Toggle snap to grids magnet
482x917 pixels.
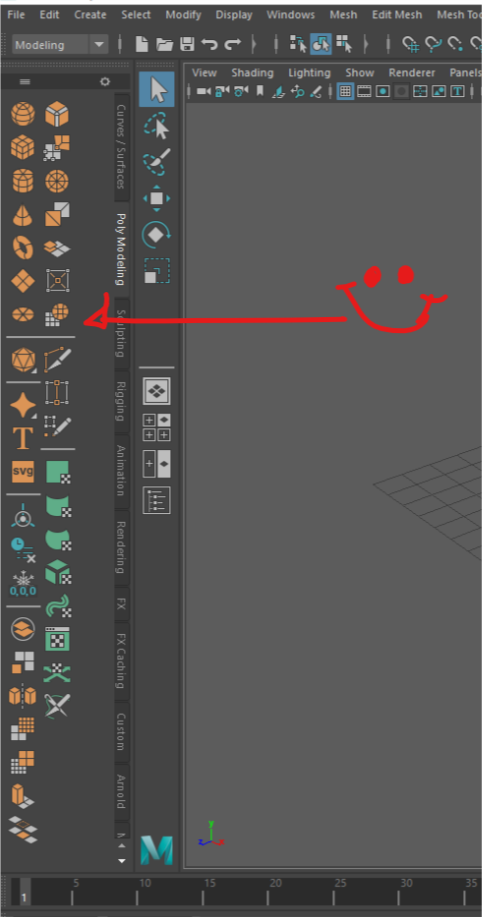coord(411,44)
